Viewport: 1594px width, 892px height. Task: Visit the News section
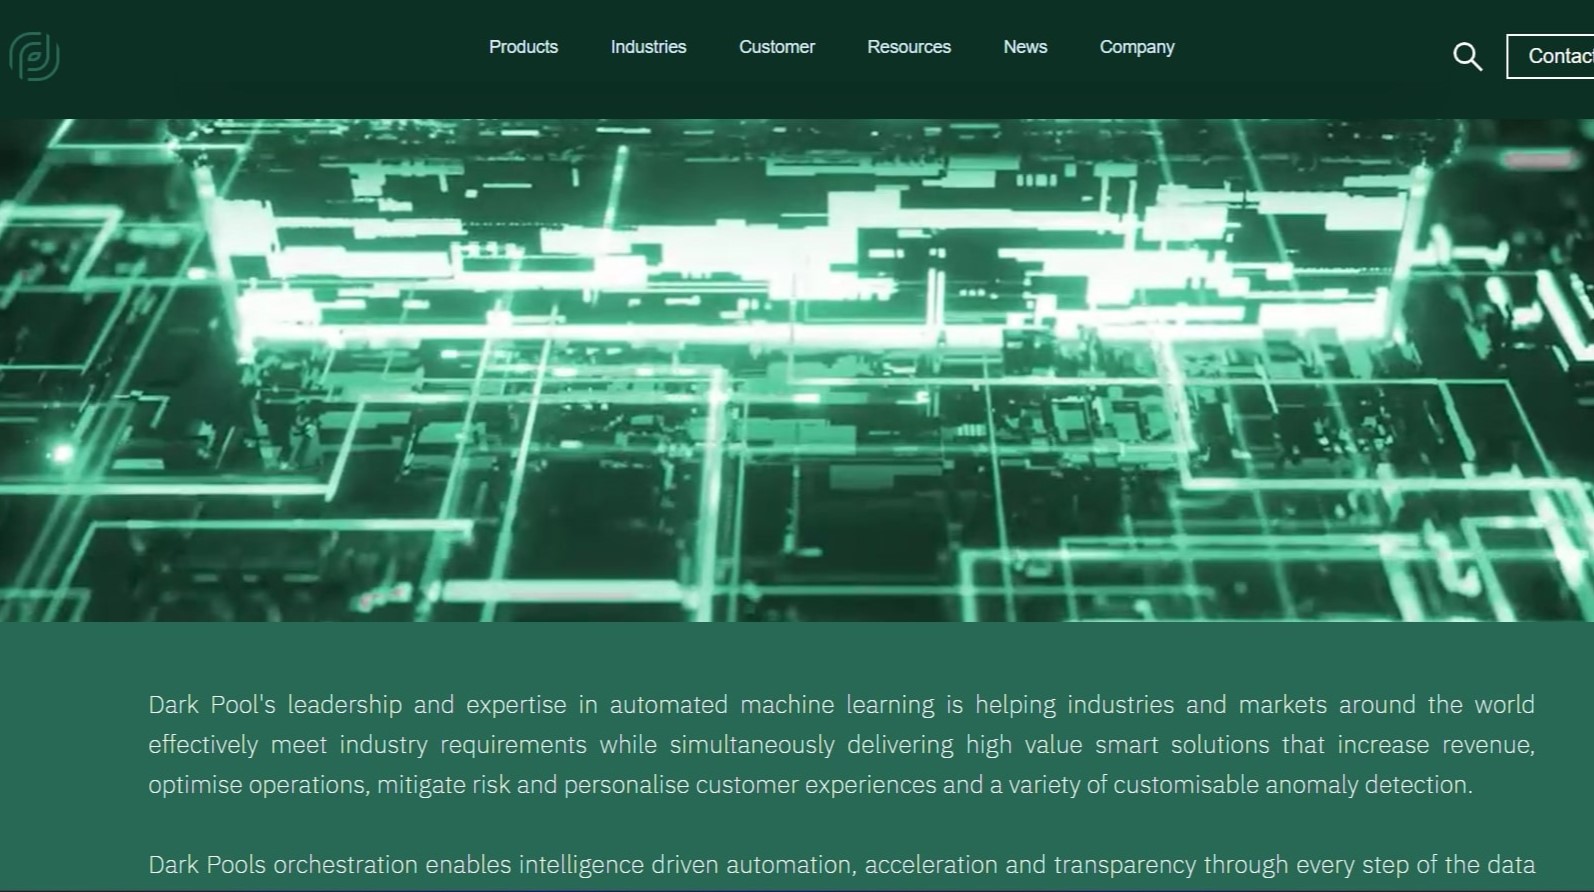pos(1025,47)
